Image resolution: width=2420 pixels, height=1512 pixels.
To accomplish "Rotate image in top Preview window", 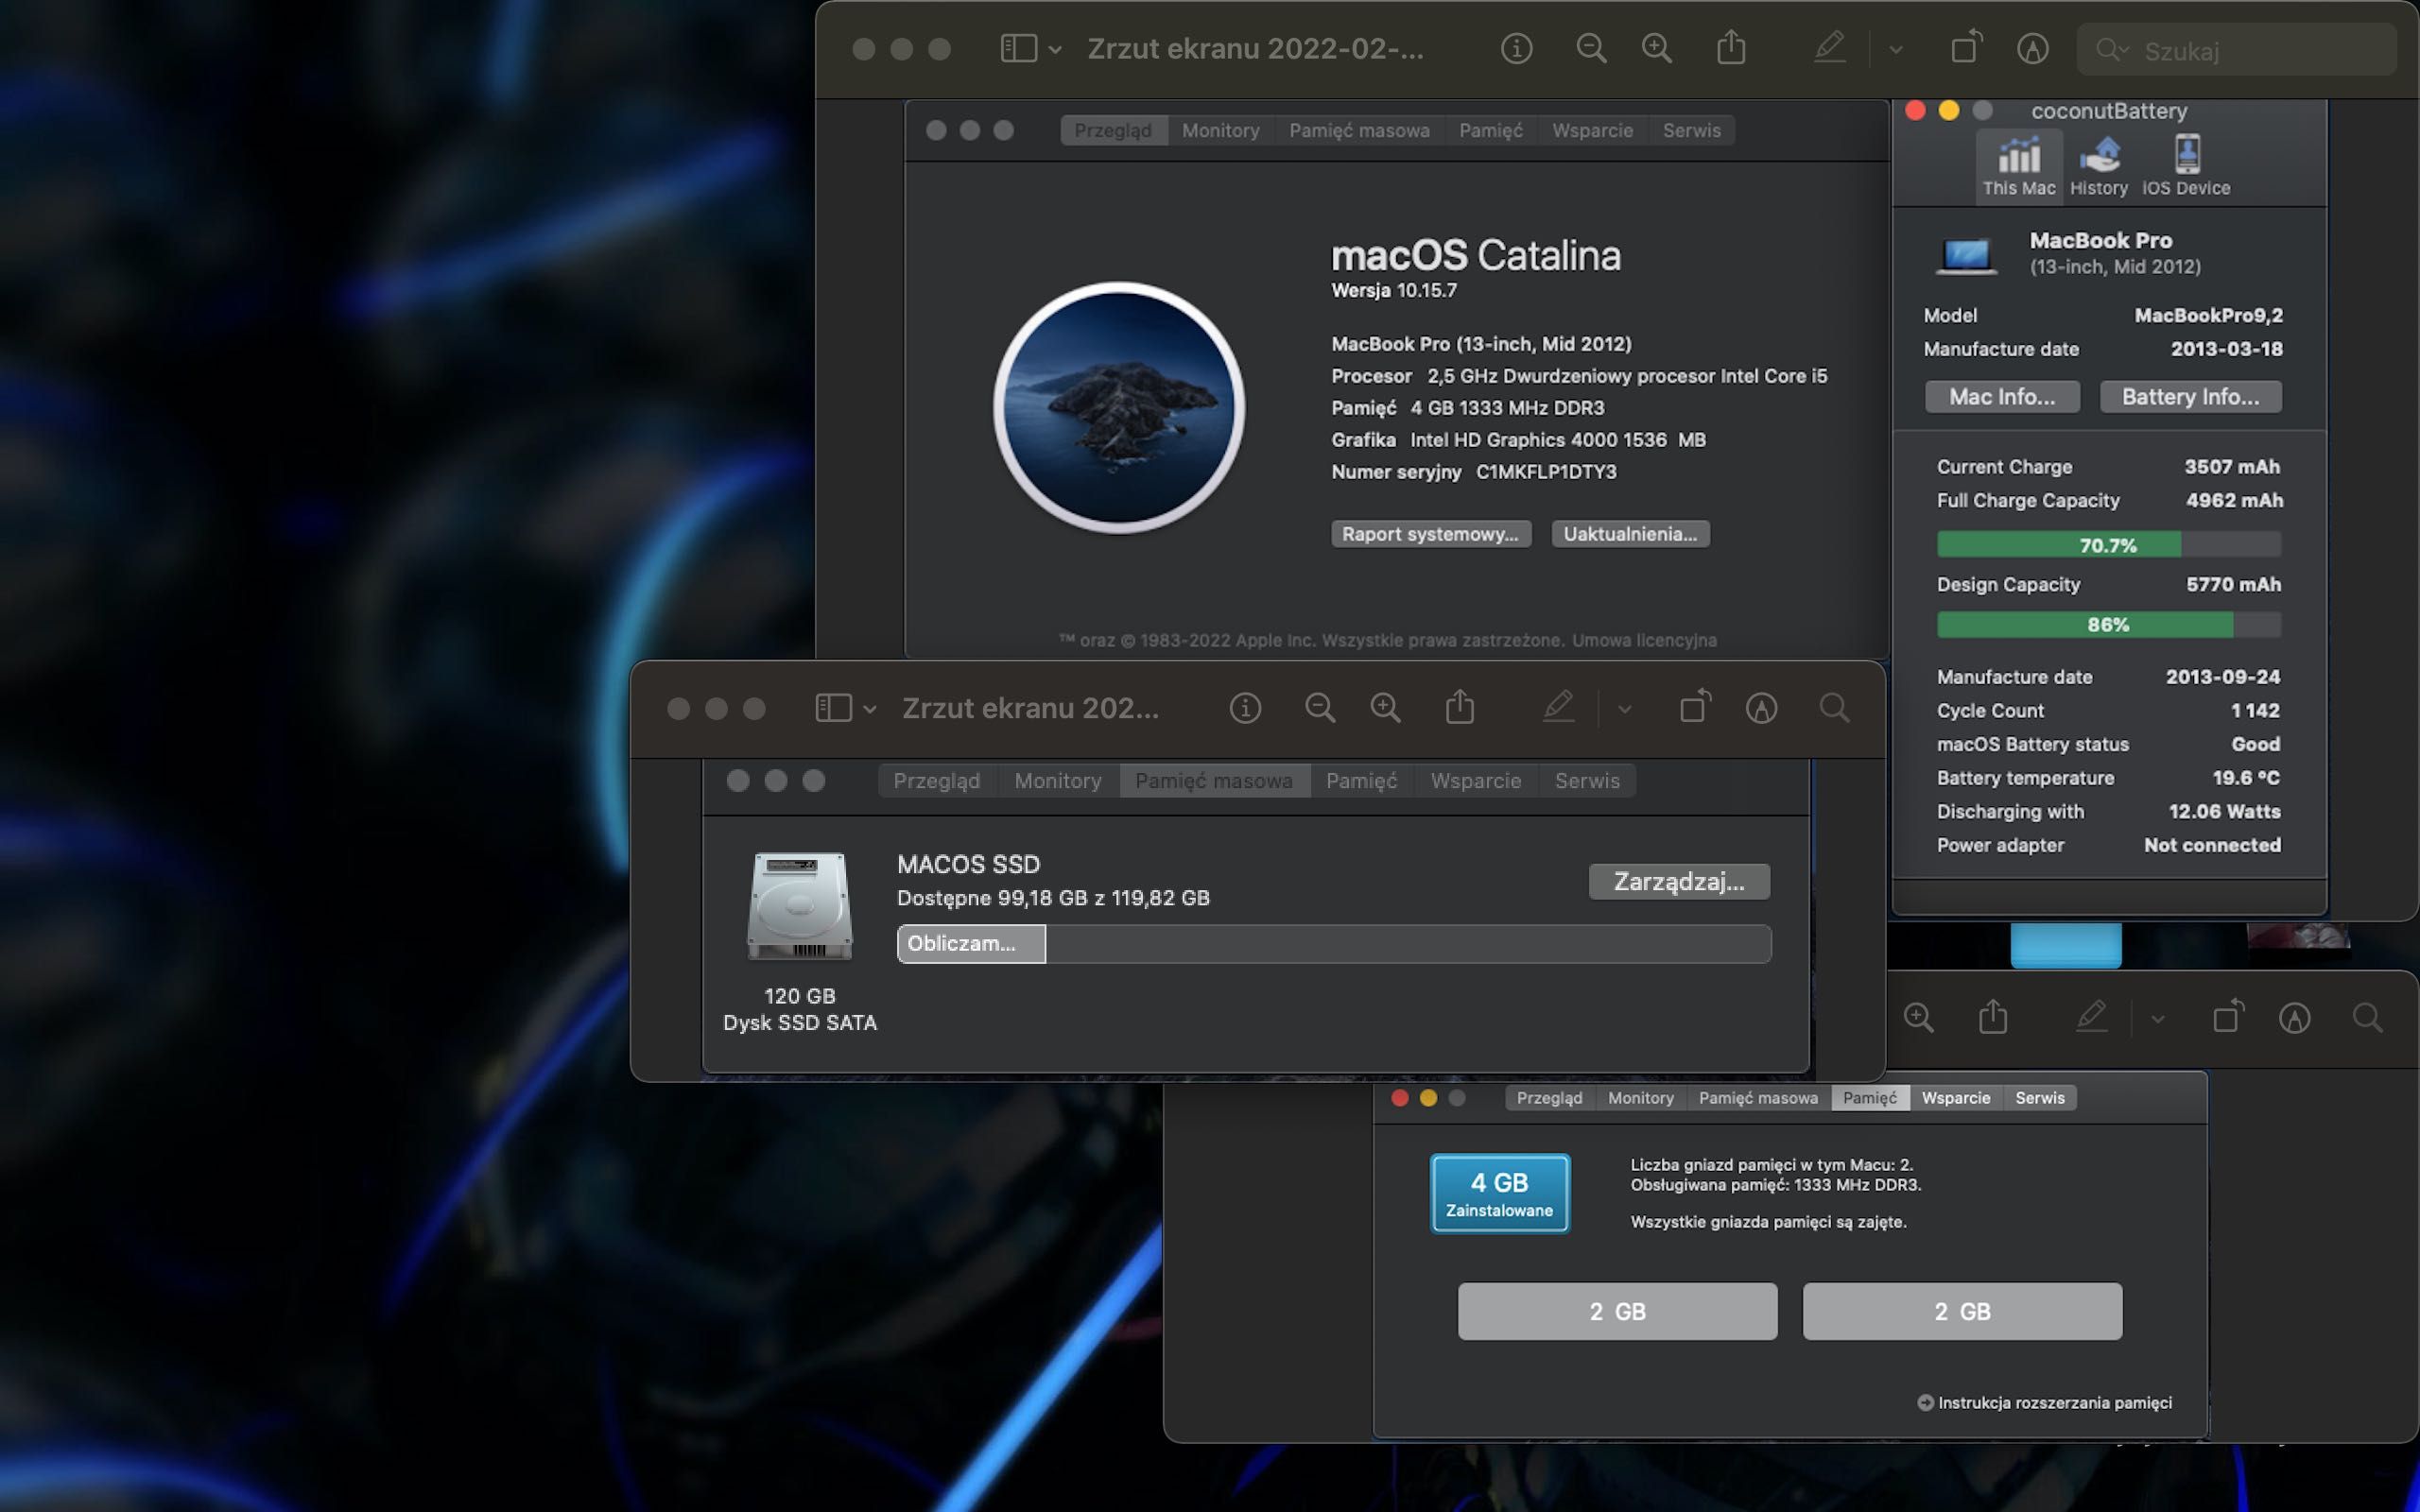I will (1965, 47).
